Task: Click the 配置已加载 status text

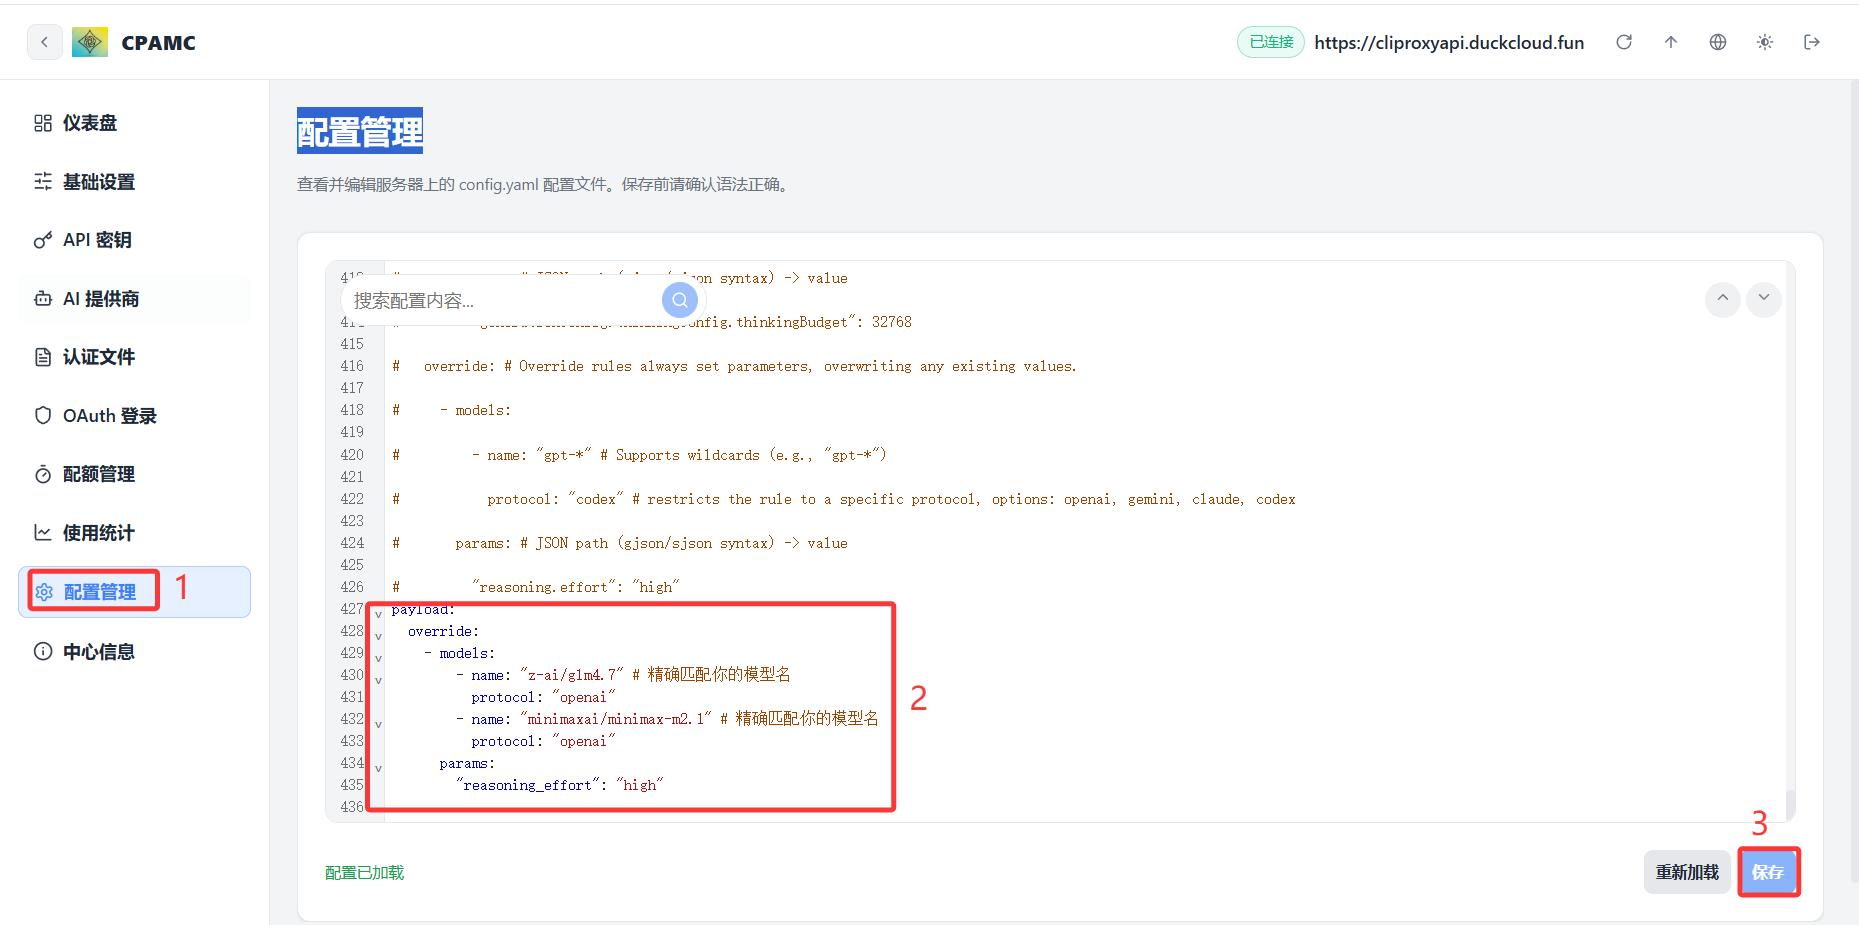Action: point(365,873)
